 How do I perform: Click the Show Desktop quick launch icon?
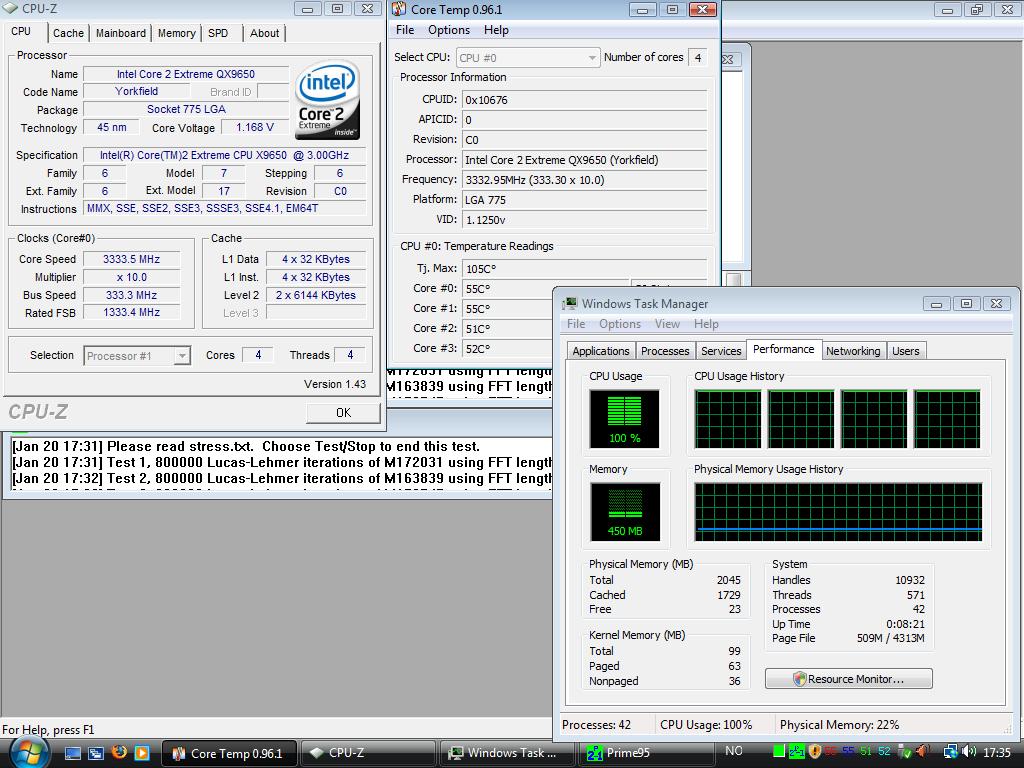point(73,753)
